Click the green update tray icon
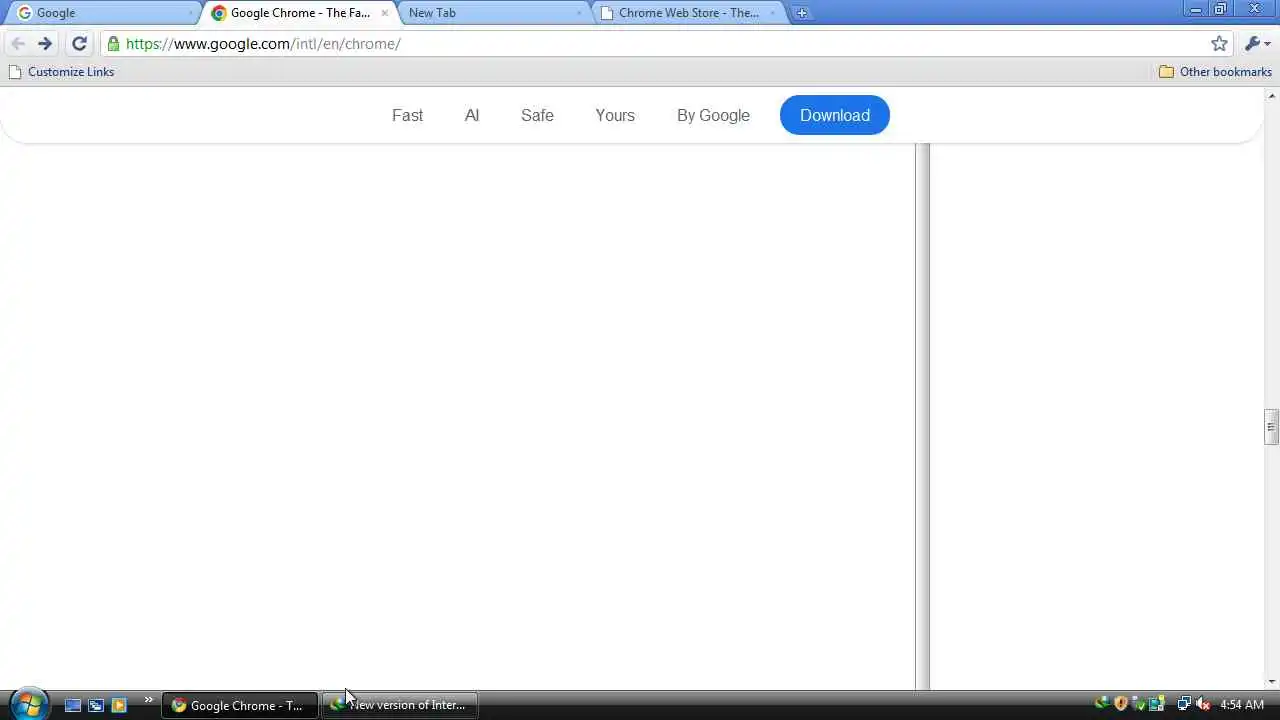 (x=1102, y=704)
